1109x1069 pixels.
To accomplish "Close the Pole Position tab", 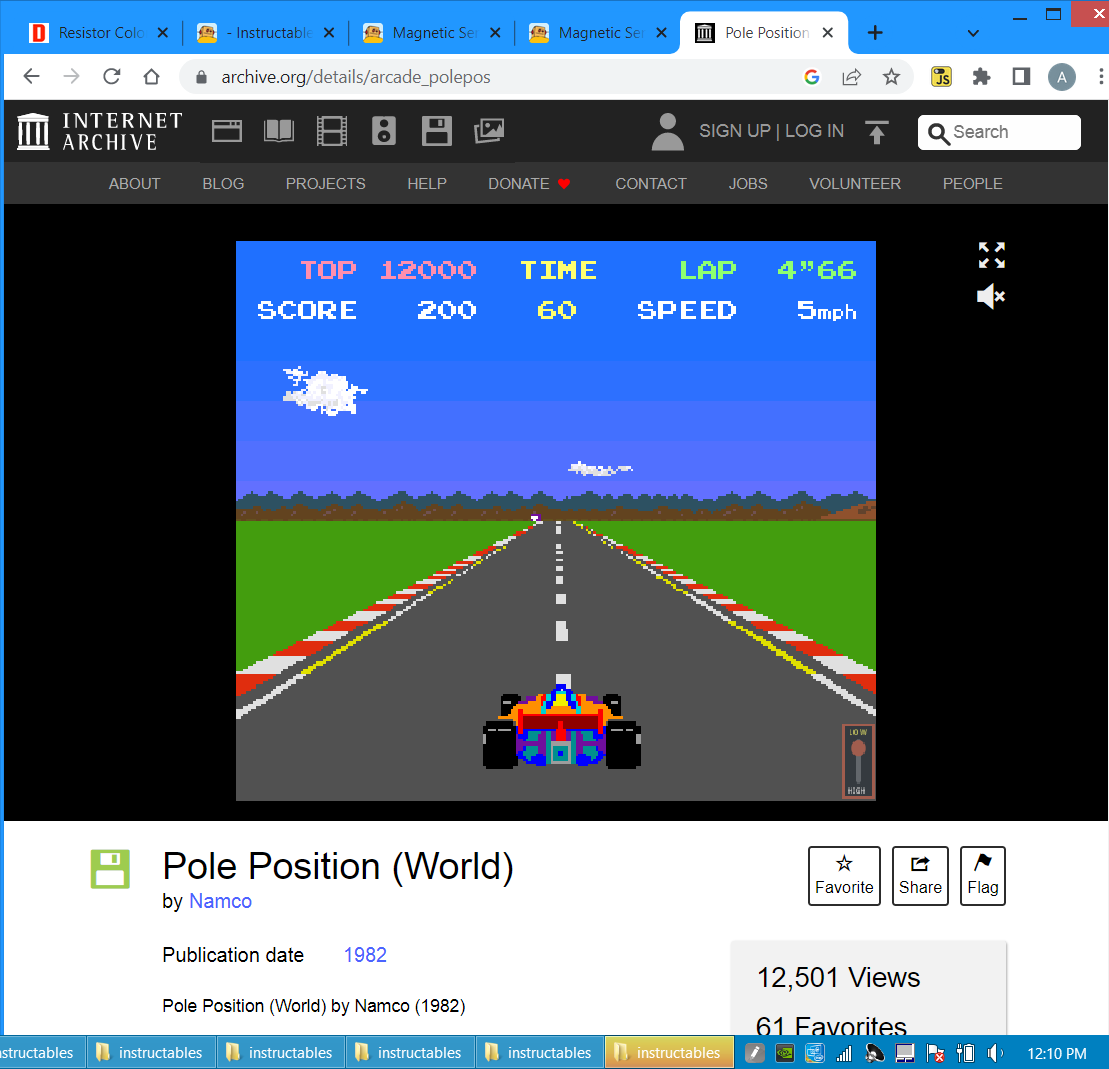I will pos(828,33).
